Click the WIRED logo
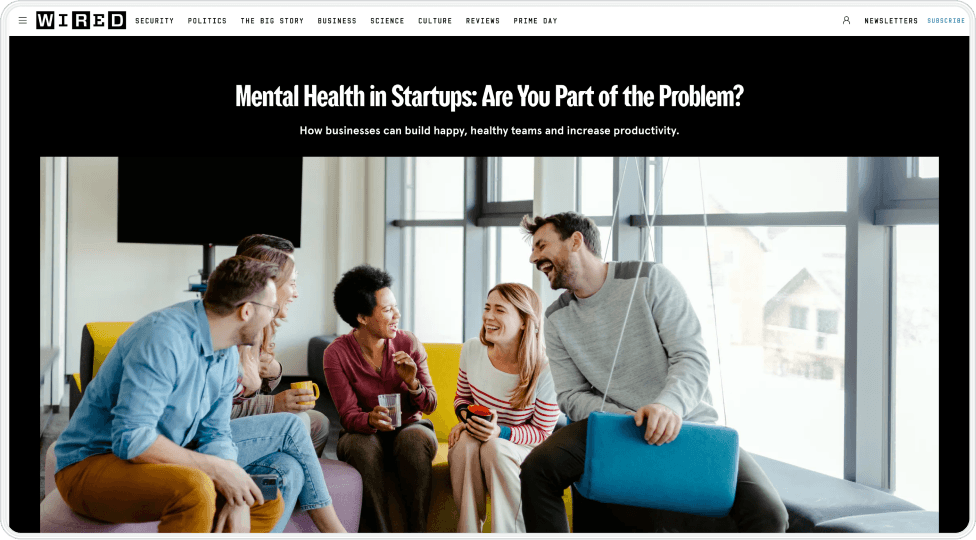Image resolution: width=976 pixels, height=540 pixels. coord(81,21)
